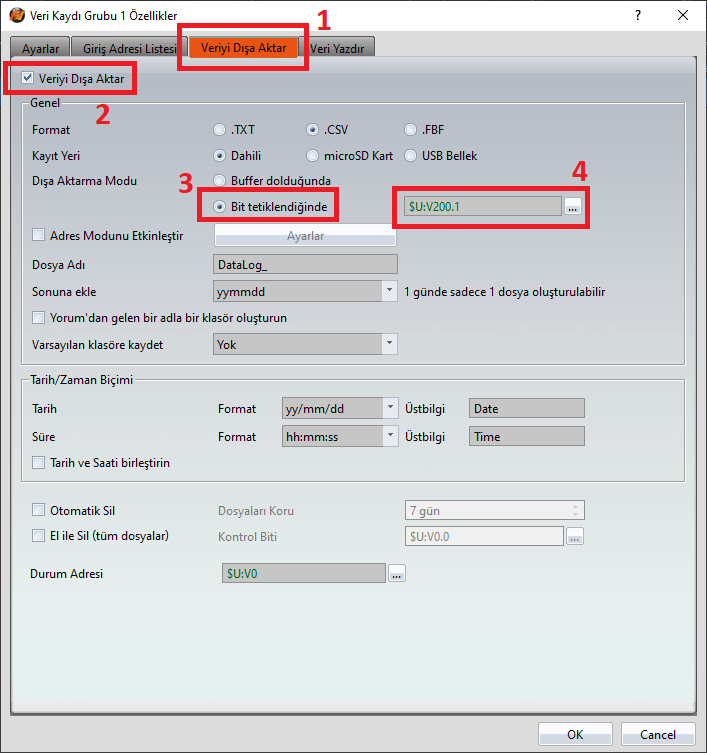Enable Adres Modunu Etkinleştir checkbox
Screen dimensions: 707x753
[39, 236]
